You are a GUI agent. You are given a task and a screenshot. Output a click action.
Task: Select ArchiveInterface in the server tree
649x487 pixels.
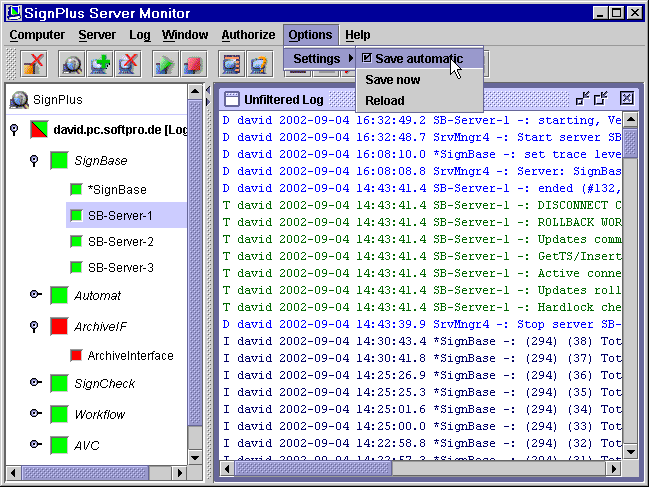coord(130,355)
